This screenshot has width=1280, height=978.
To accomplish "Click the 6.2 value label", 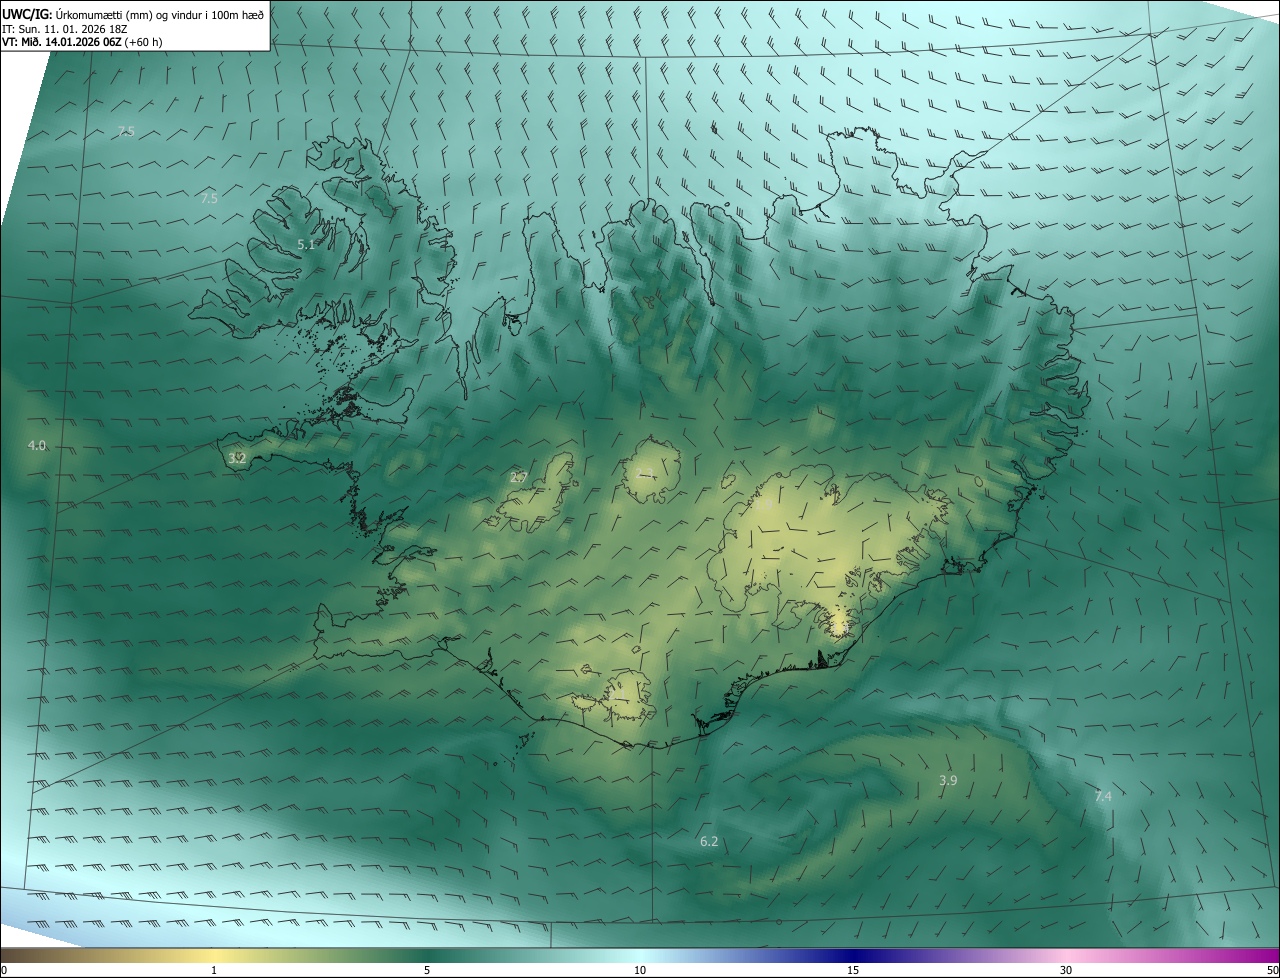I will click(x=709, y=841).
